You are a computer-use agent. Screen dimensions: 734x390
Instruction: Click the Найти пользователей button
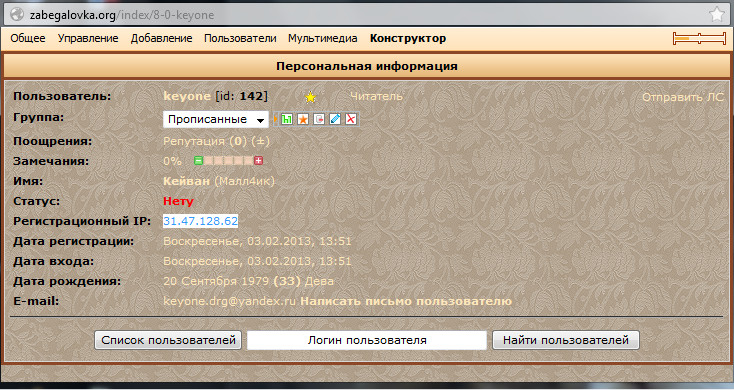pyautogui.click(x=566, y=340)
